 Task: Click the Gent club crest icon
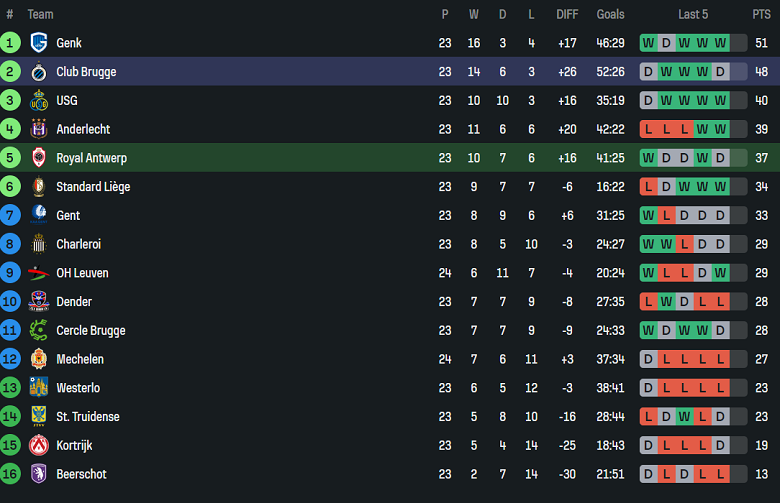click(x=39, y=215)
